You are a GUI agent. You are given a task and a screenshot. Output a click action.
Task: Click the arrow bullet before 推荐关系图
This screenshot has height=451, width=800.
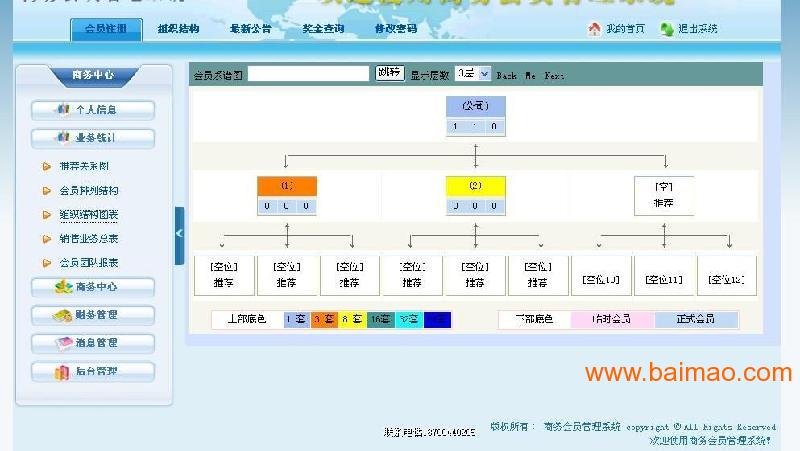(x=47, y=166)
